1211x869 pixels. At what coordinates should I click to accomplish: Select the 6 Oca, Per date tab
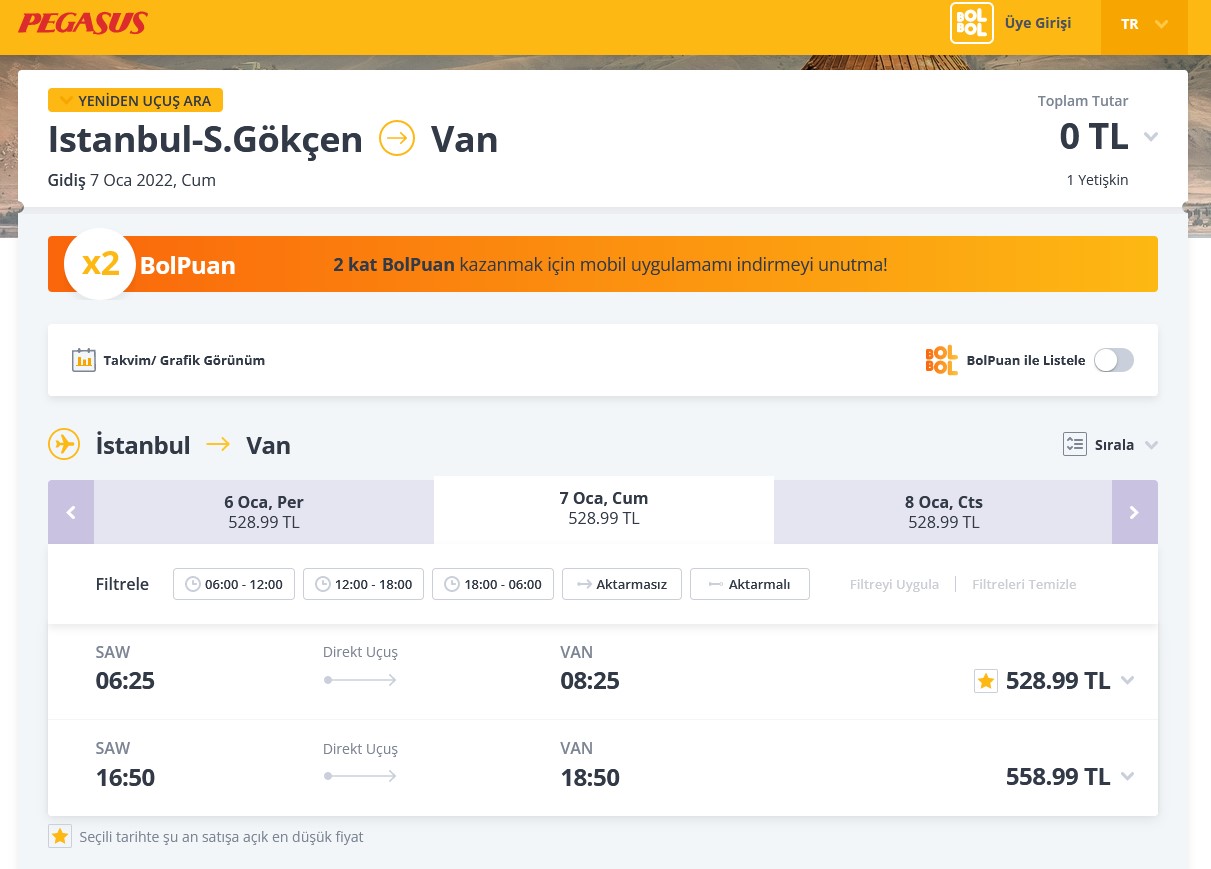[x=264, y=512]
